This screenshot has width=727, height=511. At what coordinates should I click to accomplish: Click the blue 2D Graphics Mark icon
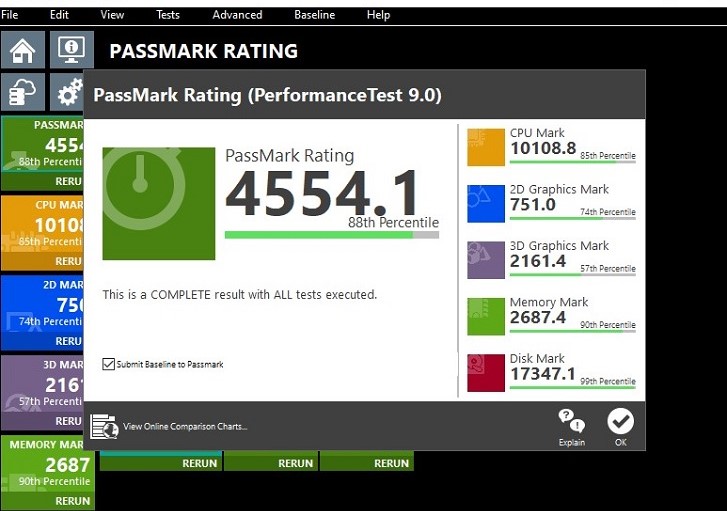point(486,204)
